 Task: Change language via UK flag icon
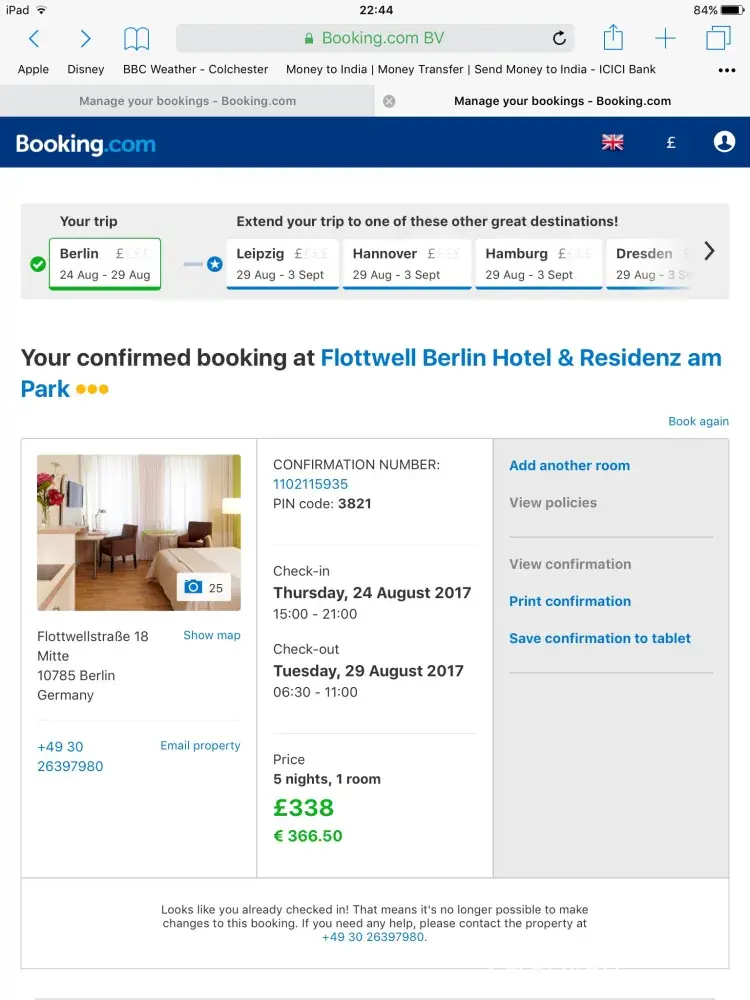tap(613, 142)
